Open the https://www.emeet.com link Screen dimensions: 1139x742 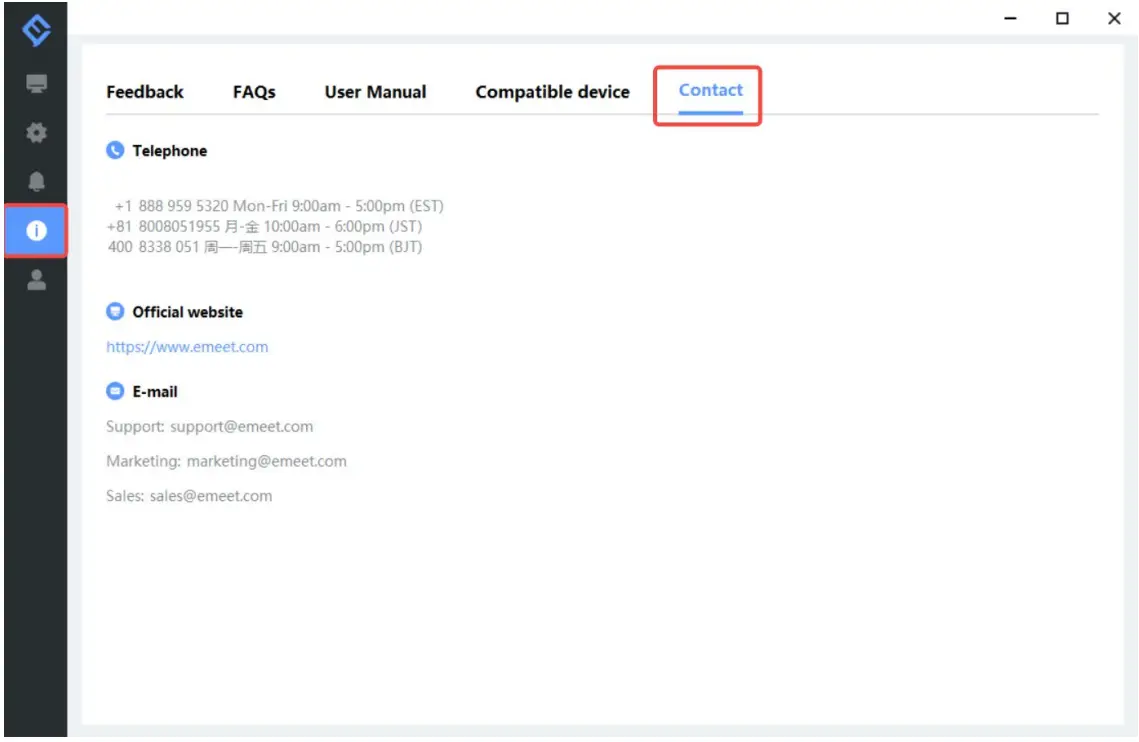[187, 347]
